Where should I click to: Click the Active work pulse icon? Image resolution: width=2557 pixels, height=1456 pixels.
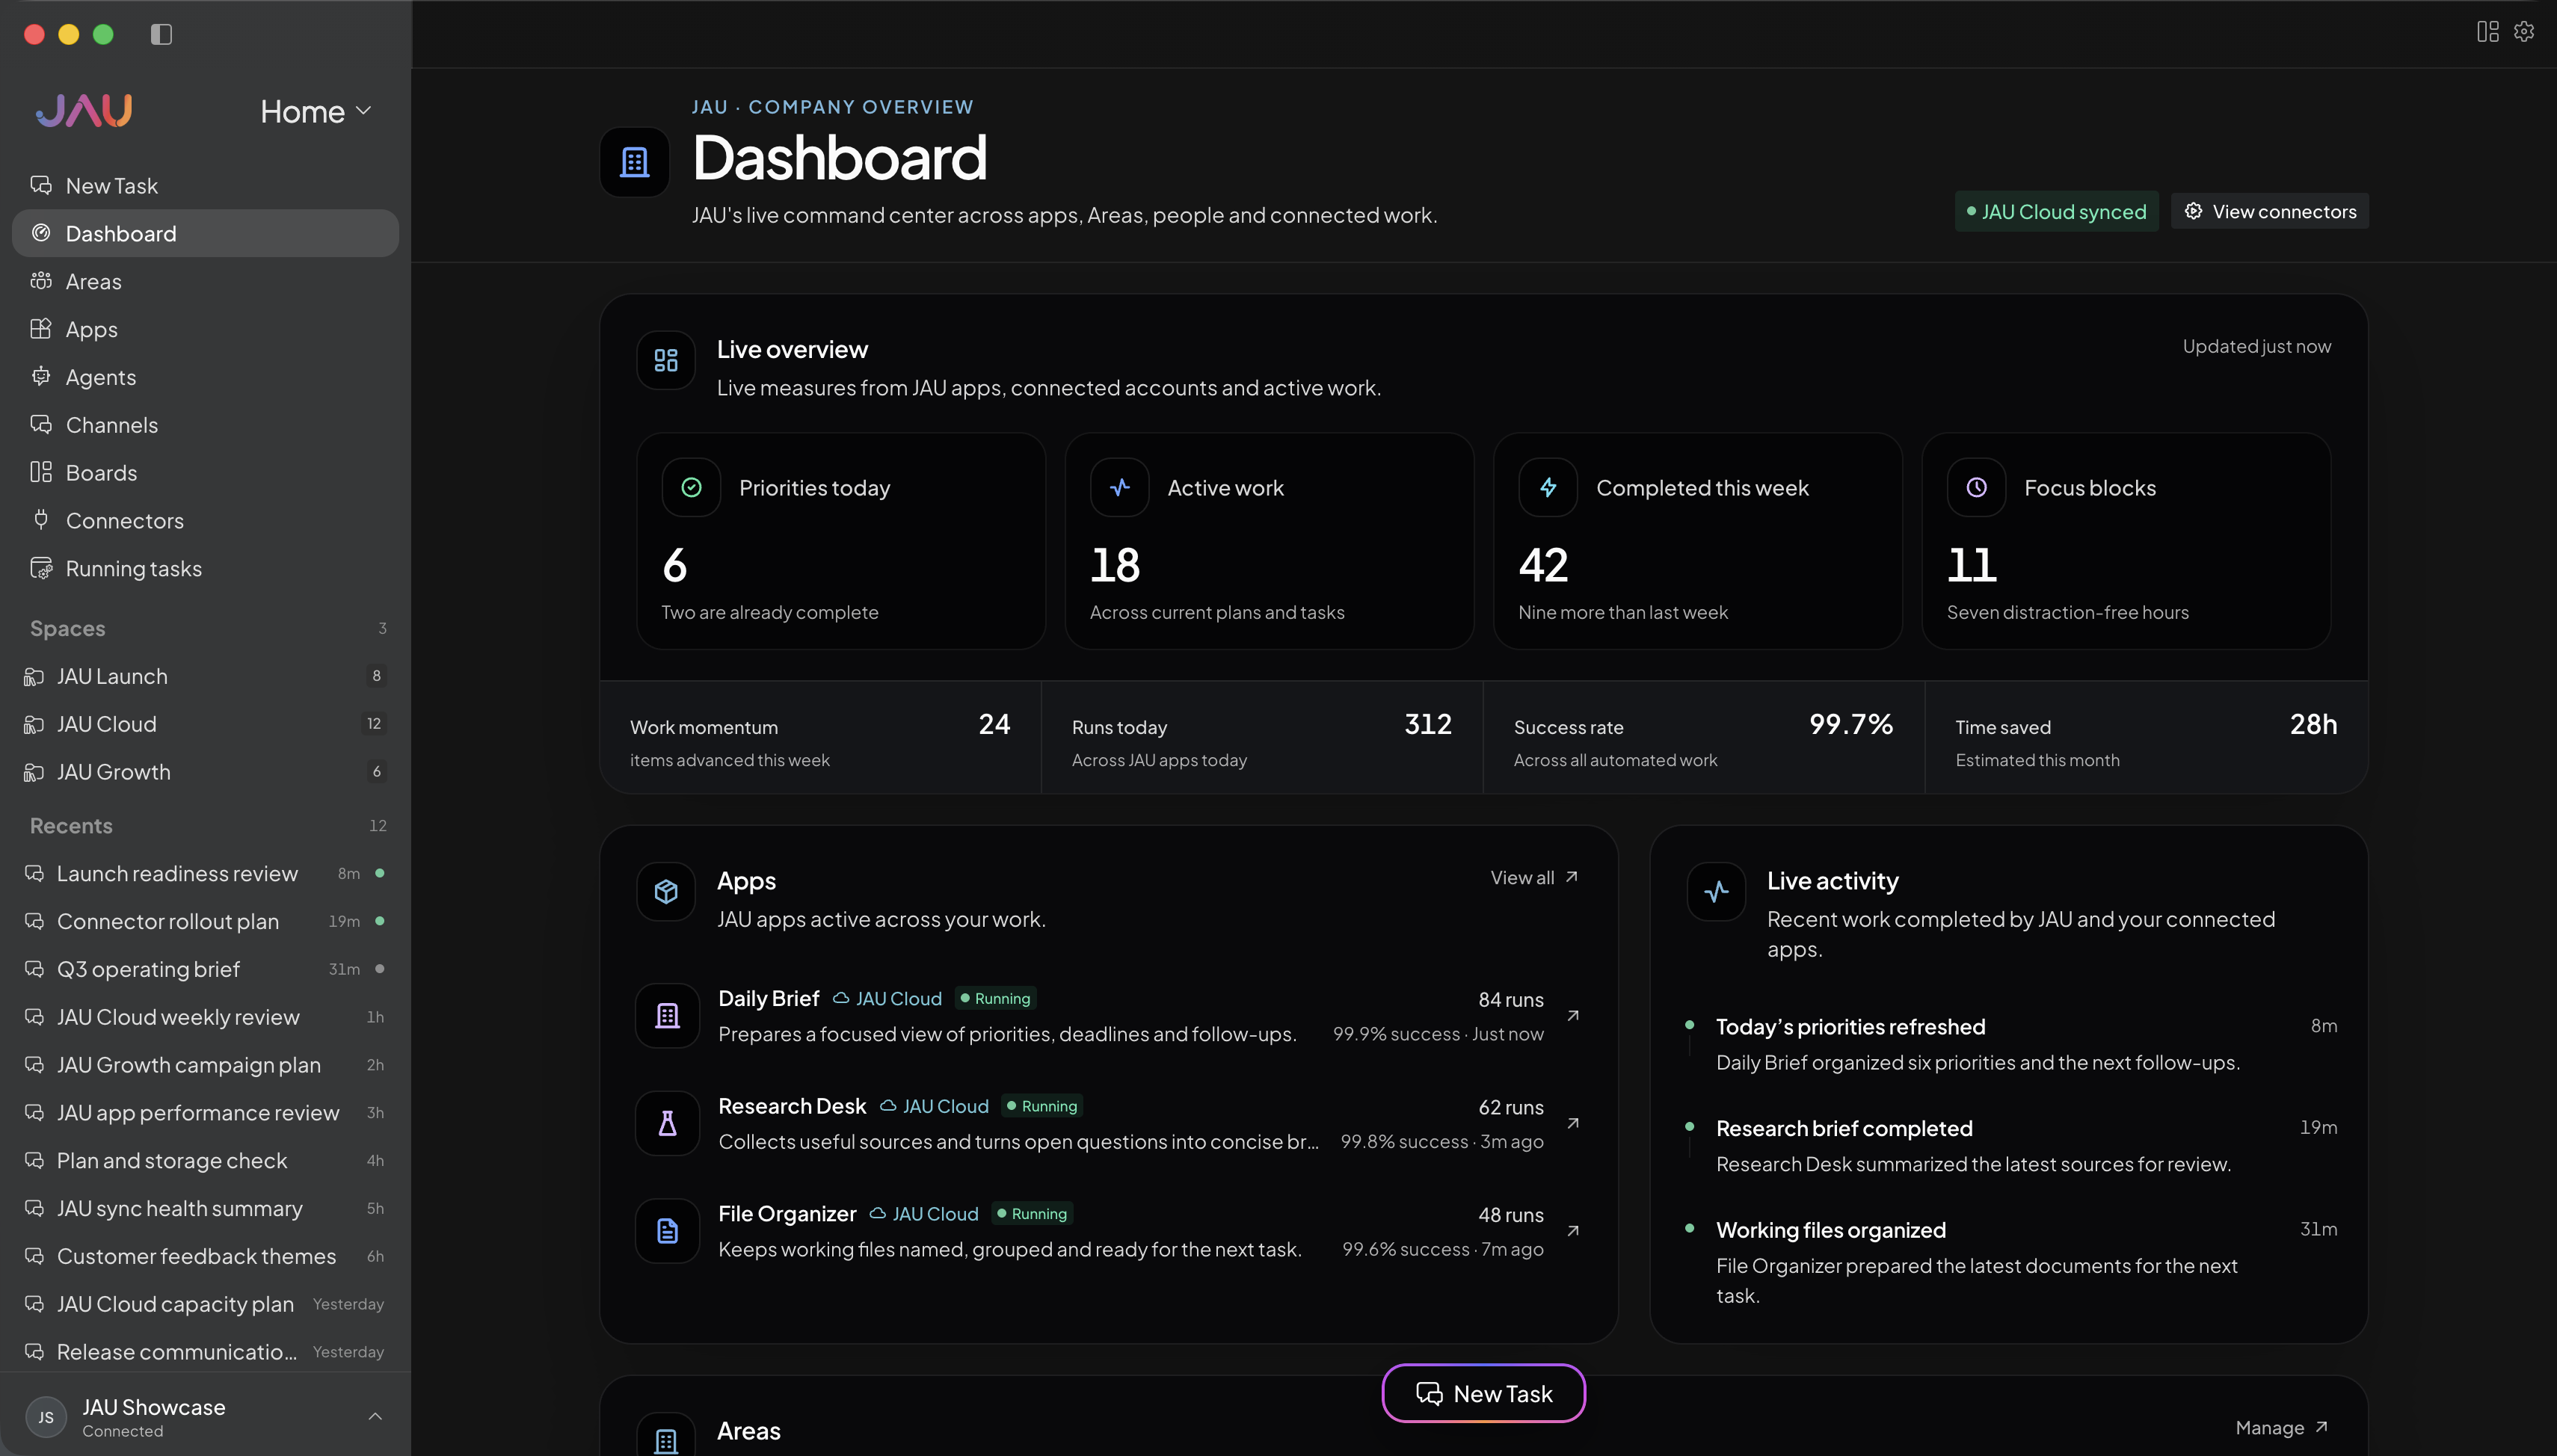[x=1119, y=487]
